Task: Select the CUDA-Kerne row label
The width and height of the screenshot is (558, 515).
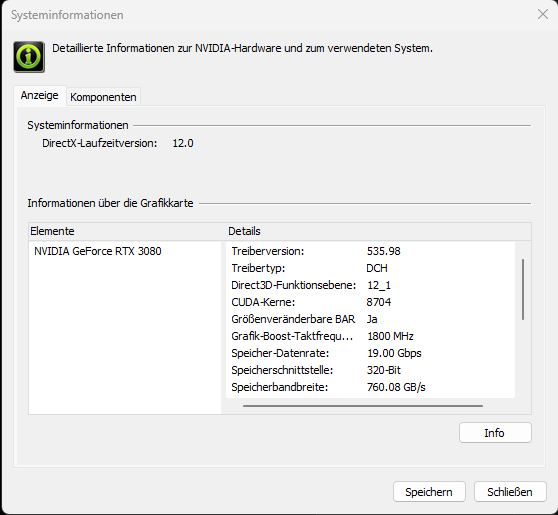Action: [x=263, y=302]
